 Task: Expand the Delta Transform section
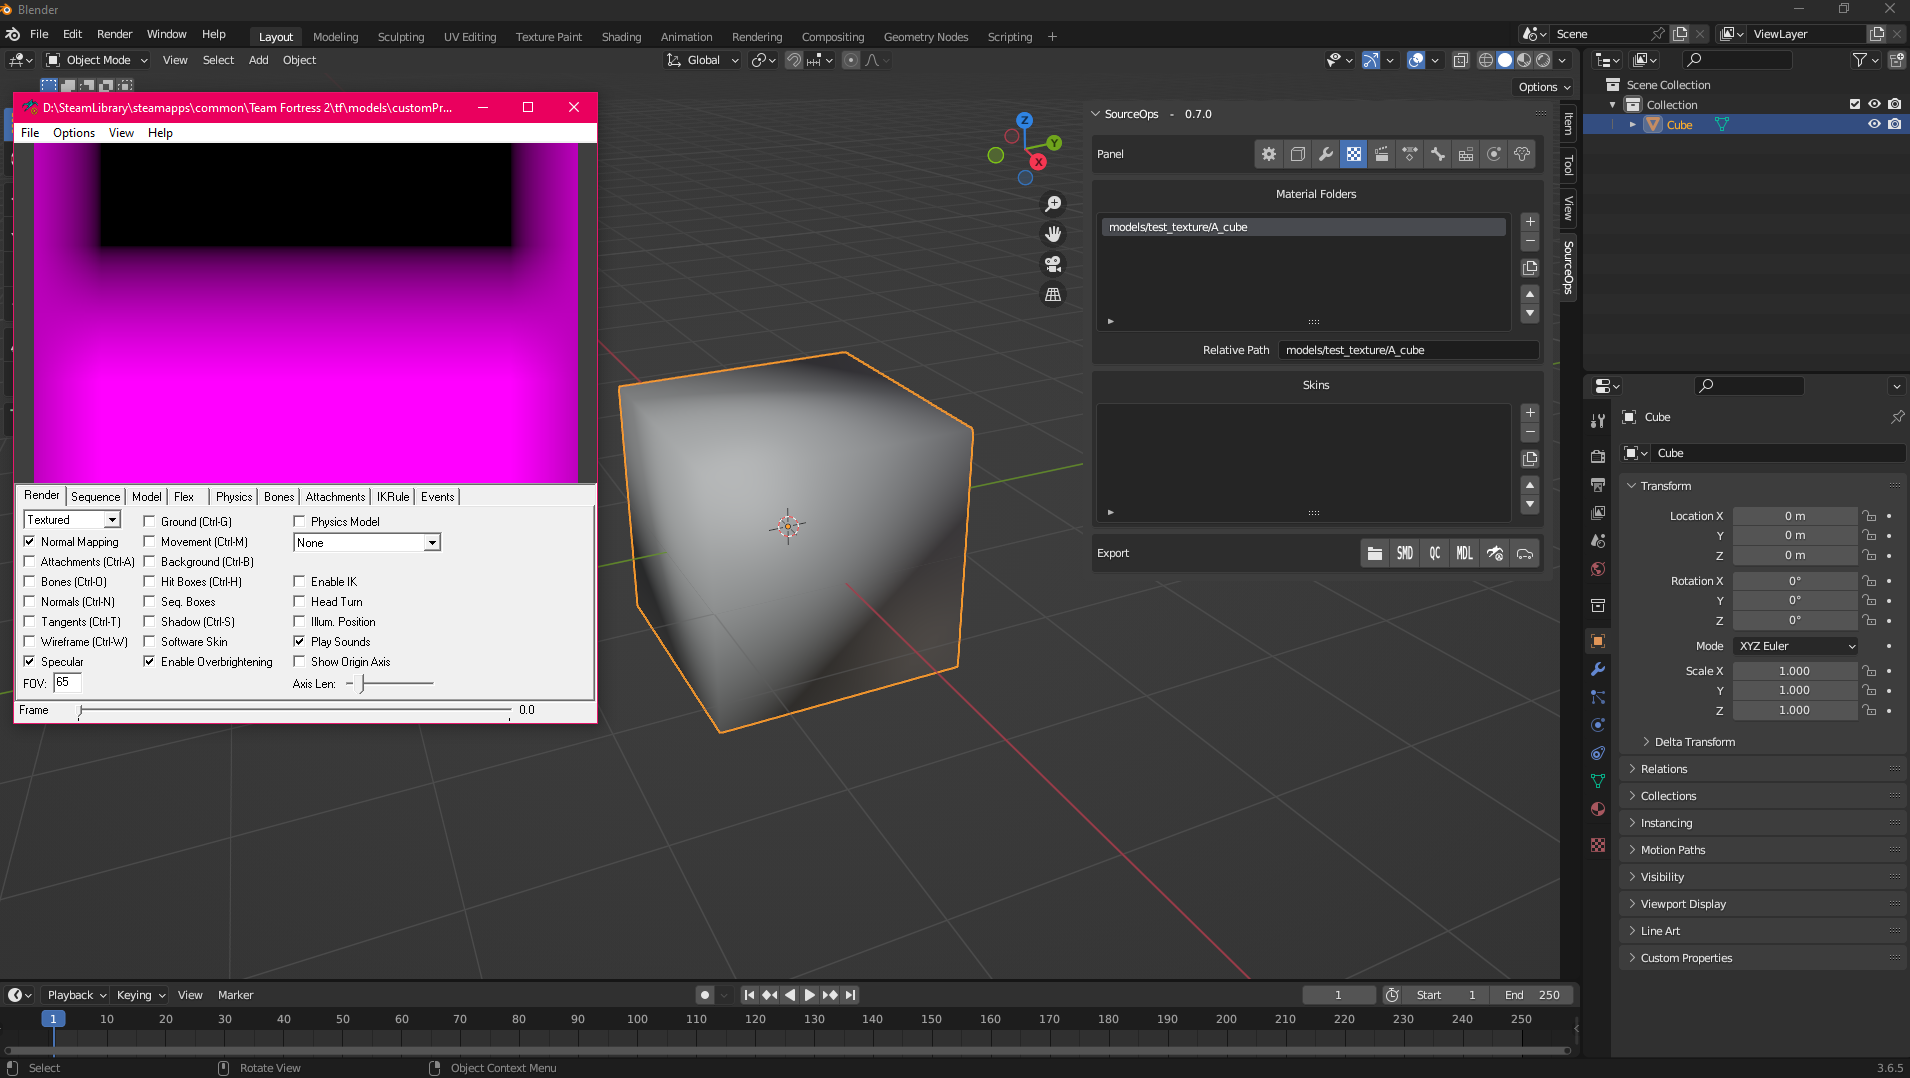click(x=1695, y=742)
